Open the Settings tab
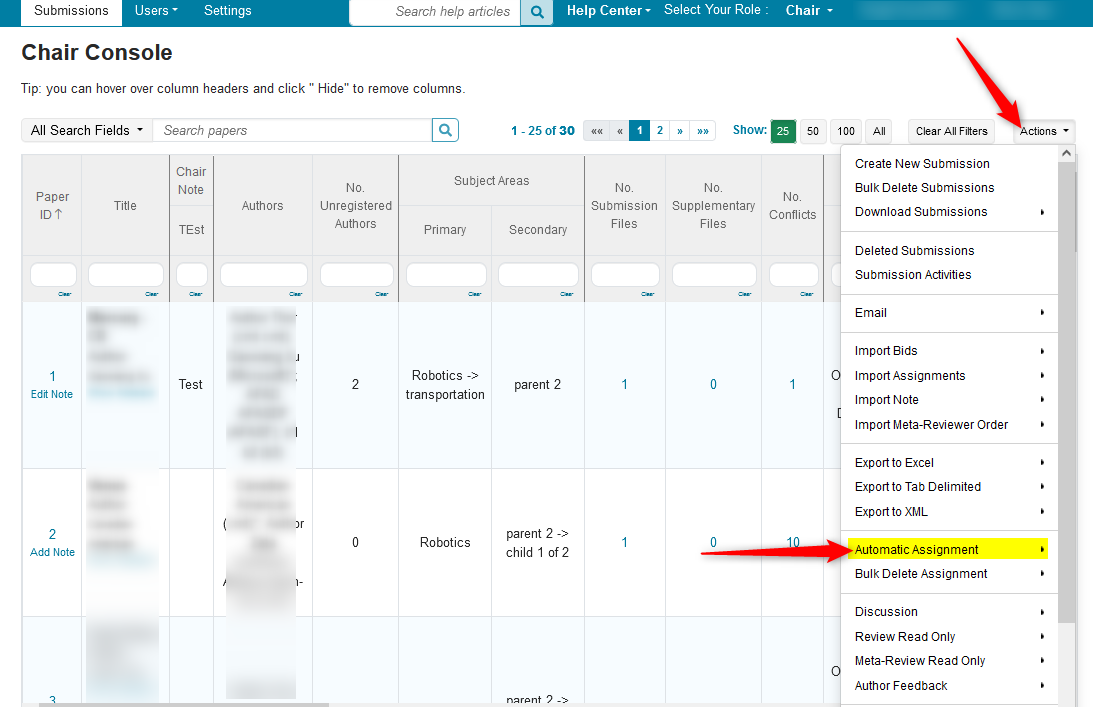The height and width of the screenshot is (707, 1093). (227, 11)
